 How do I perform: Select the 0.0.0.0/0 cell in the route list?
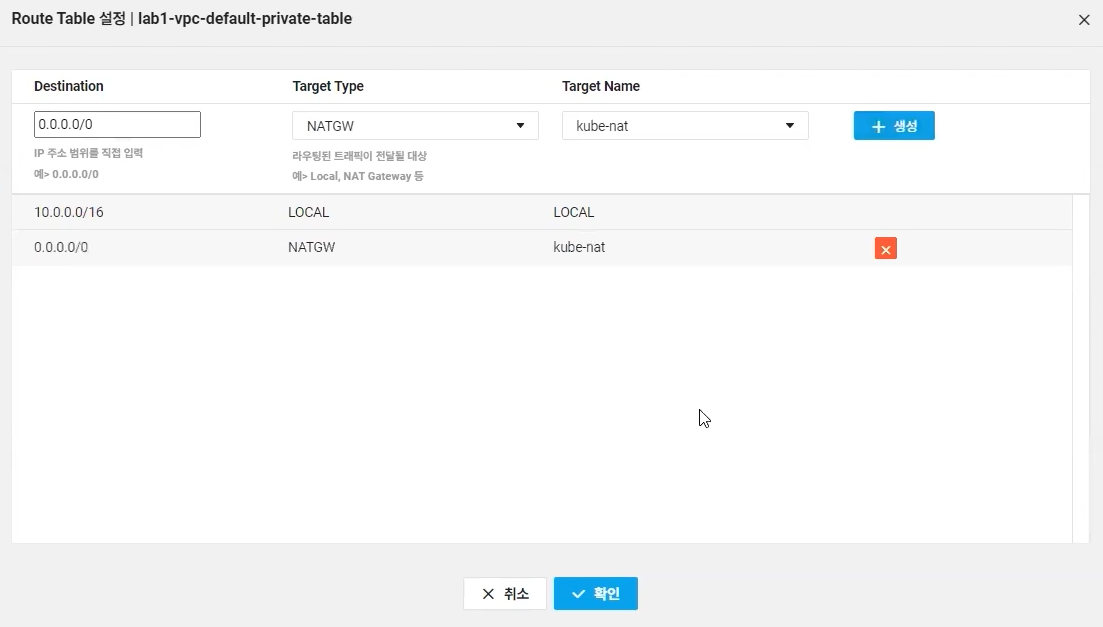[61, 247]
